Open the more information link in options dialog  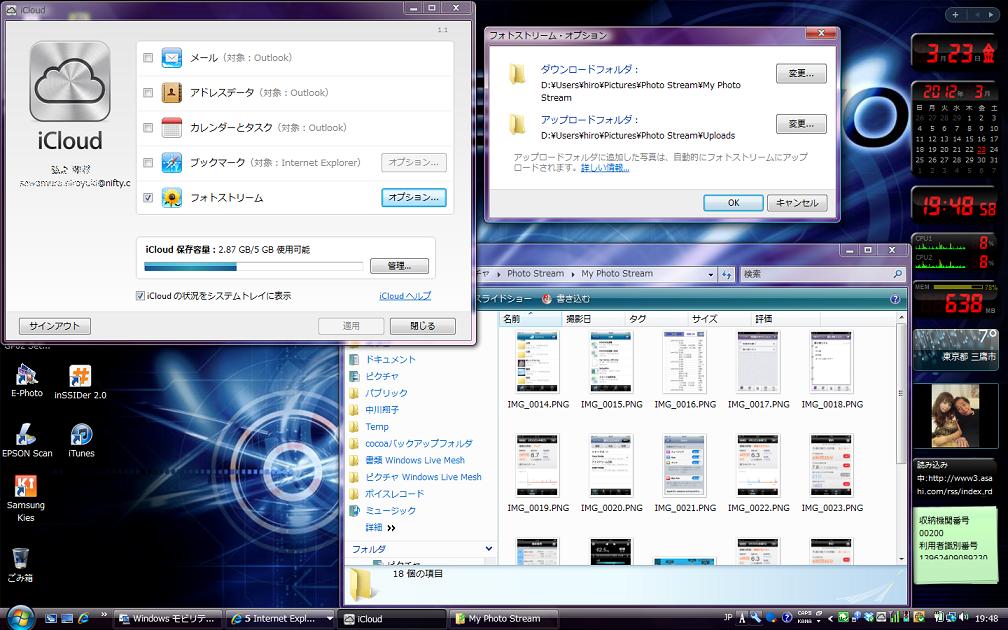tap(605, 168)
